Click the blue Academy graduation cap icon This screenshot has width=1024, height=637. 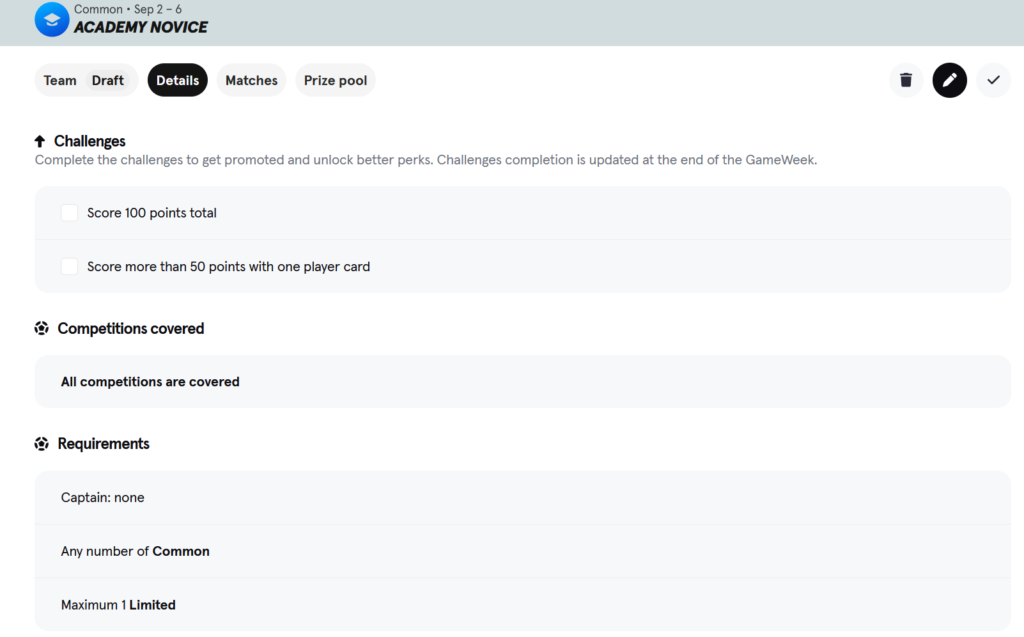tap(52, 20)
